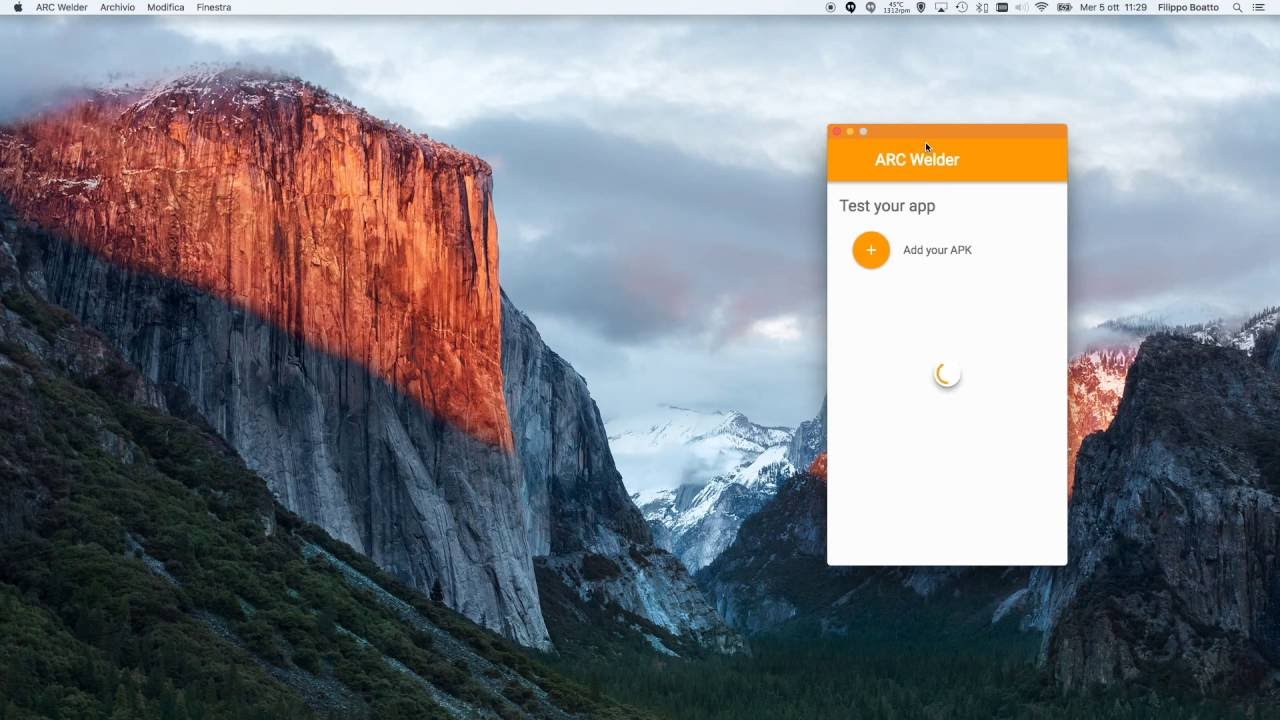Screen dimensions: 1280x720
Task: Click the ARC Welder title in the header
Action: point(917,160)
